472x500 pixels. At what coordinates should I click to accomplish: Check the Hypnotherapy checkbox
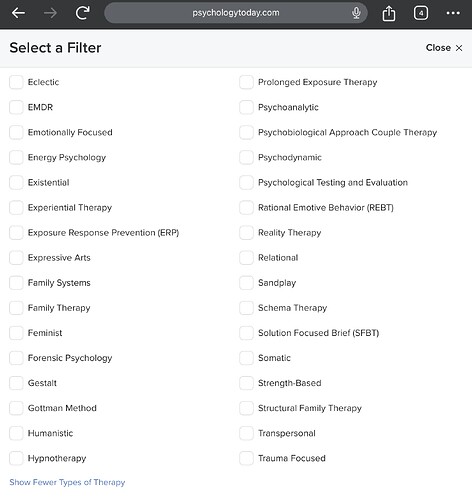pyautogui.click(x=16, y=458)
